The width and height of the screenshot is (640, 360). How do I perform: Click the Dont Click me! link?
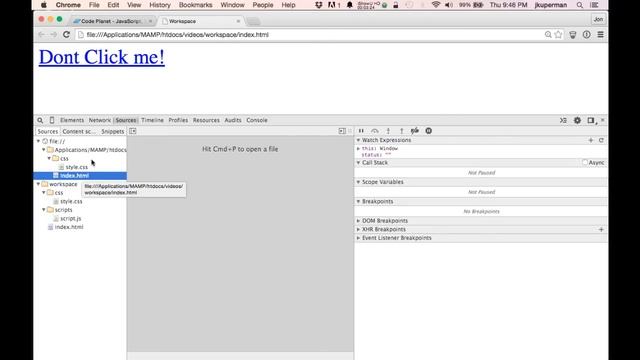coord(102,57)
